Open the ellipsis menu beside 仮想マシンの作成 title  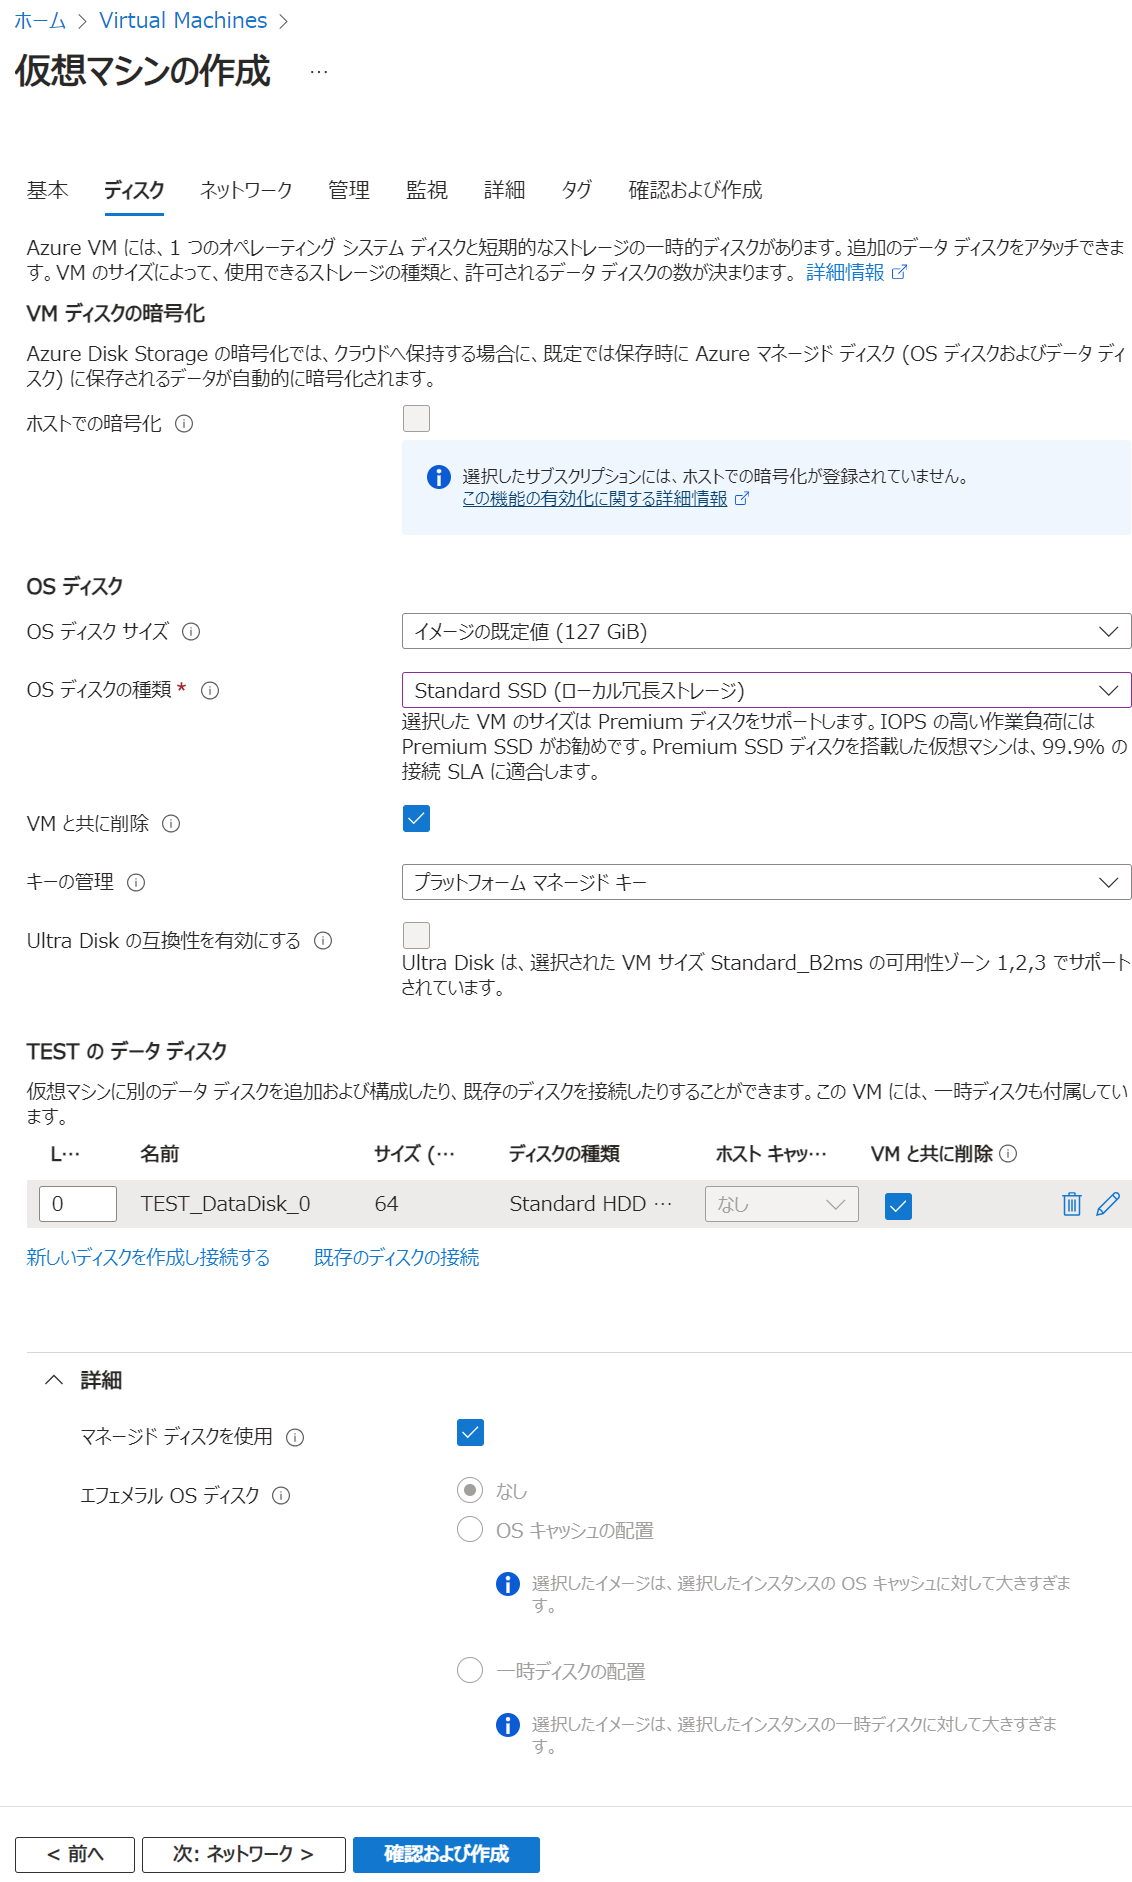tap(319, 72)
